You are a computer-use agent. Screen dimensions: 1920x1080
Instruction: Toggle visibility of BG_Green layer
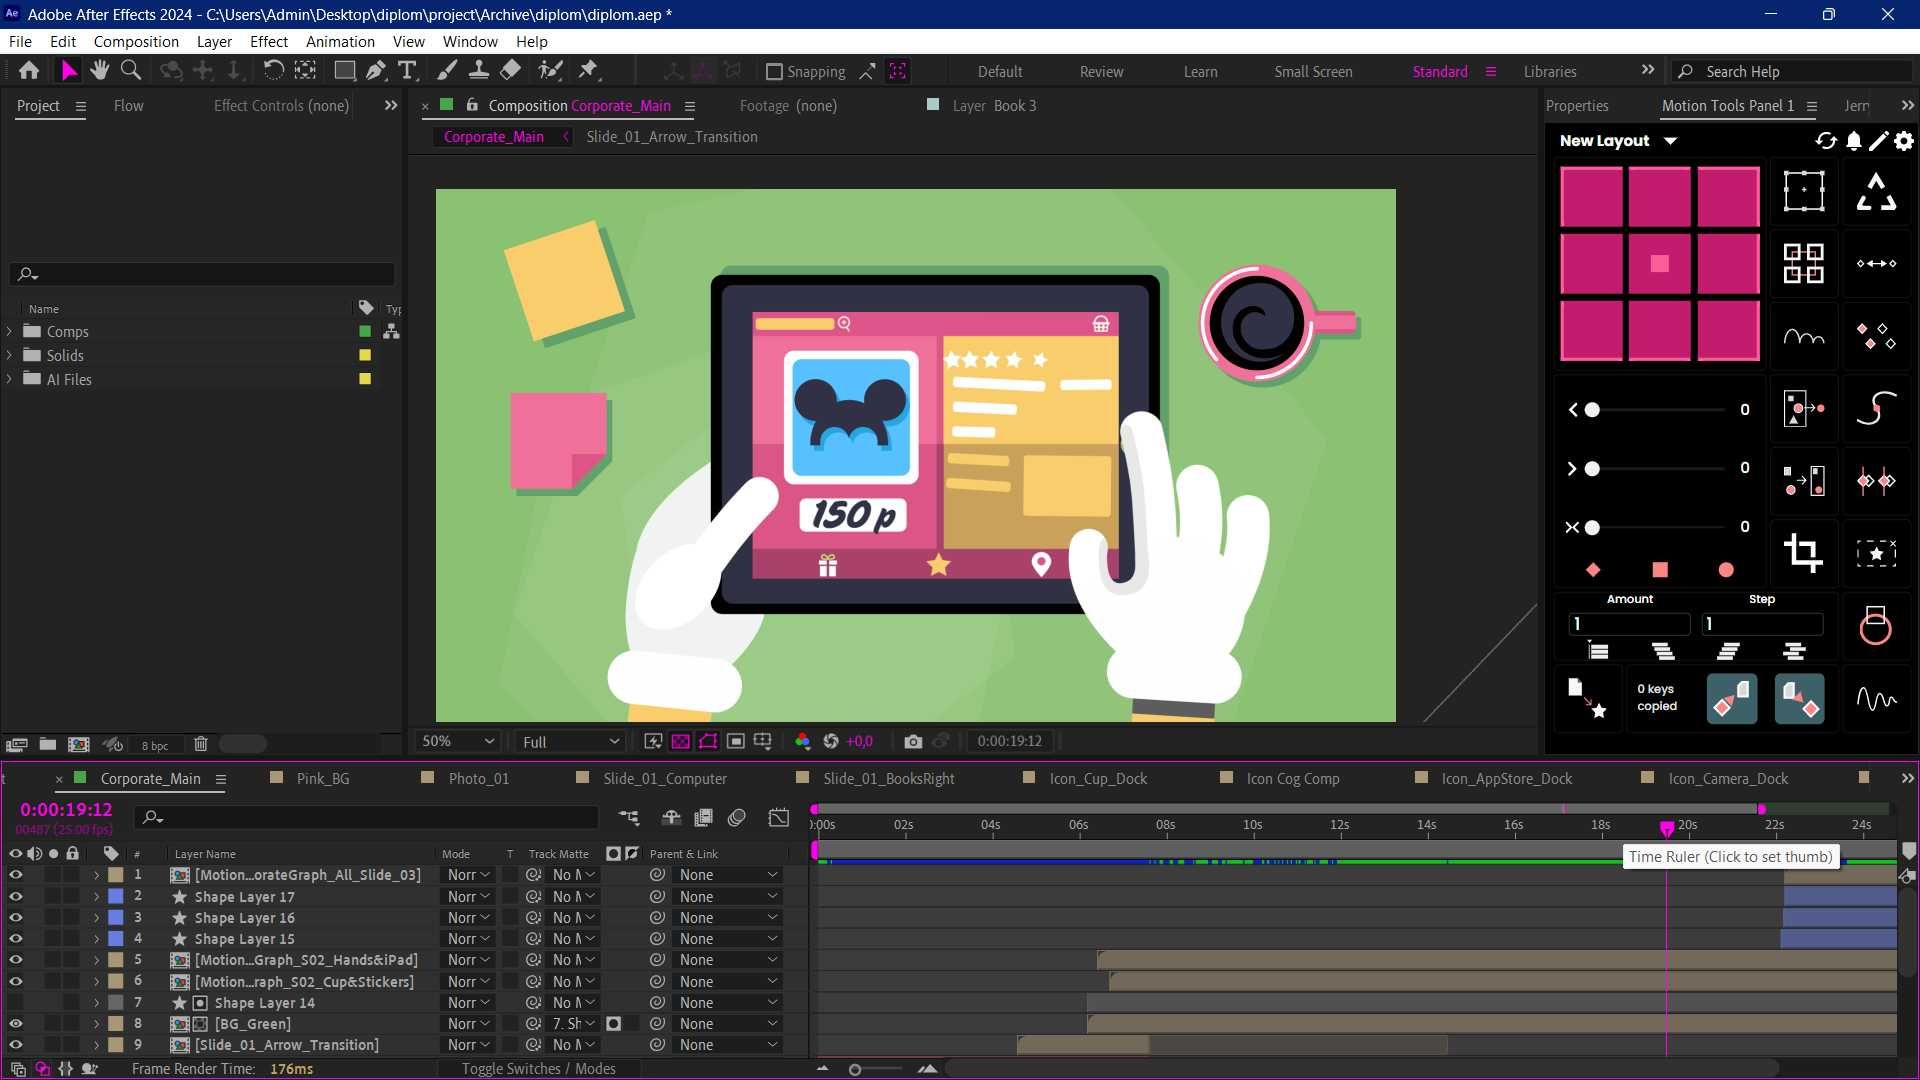(15, 1024)
